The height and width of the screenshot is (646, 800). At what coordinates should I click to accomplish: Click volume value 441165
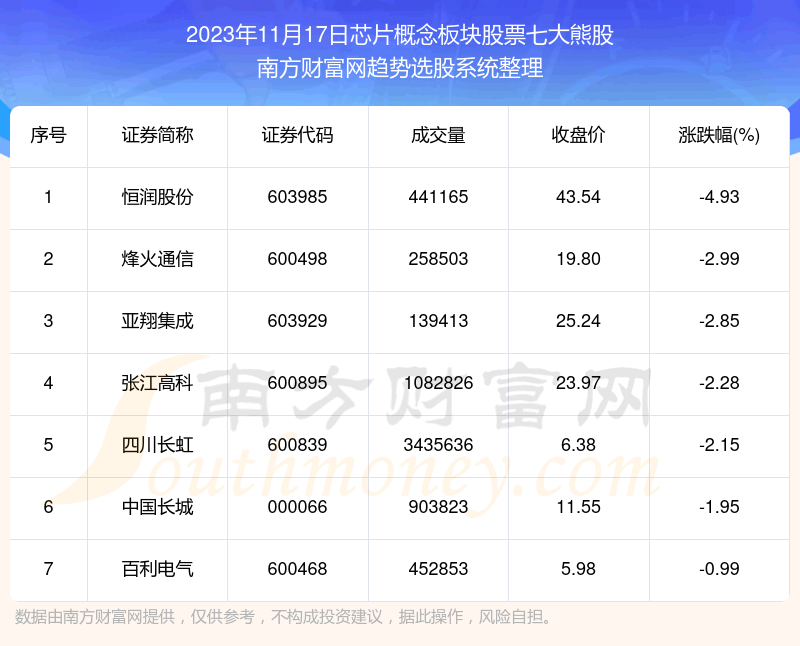click(x=438, y=197)
